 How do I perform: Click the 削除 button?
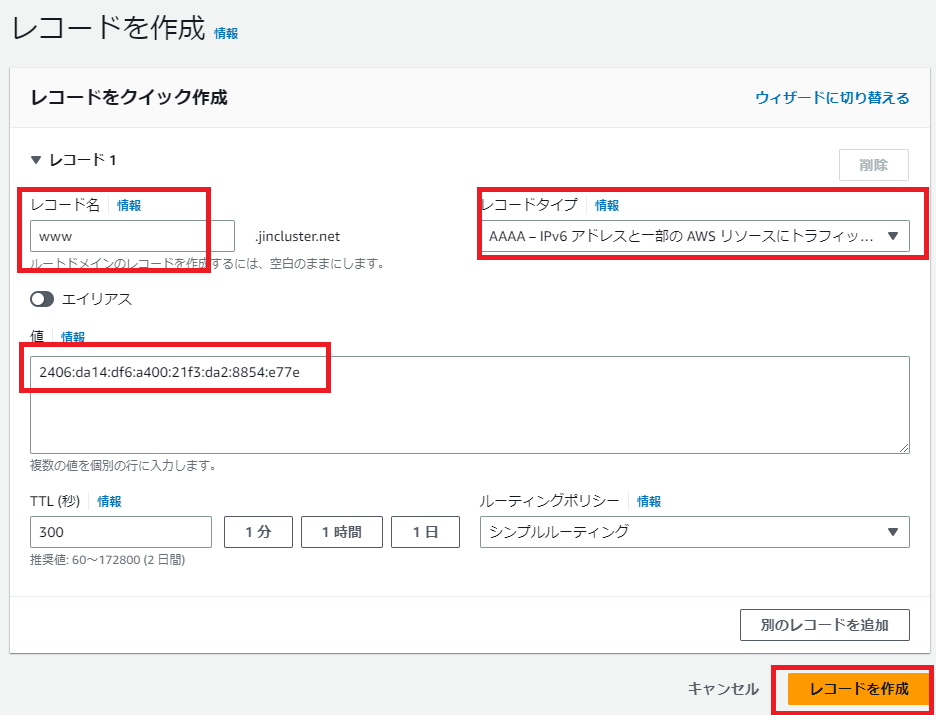[872, 165]
